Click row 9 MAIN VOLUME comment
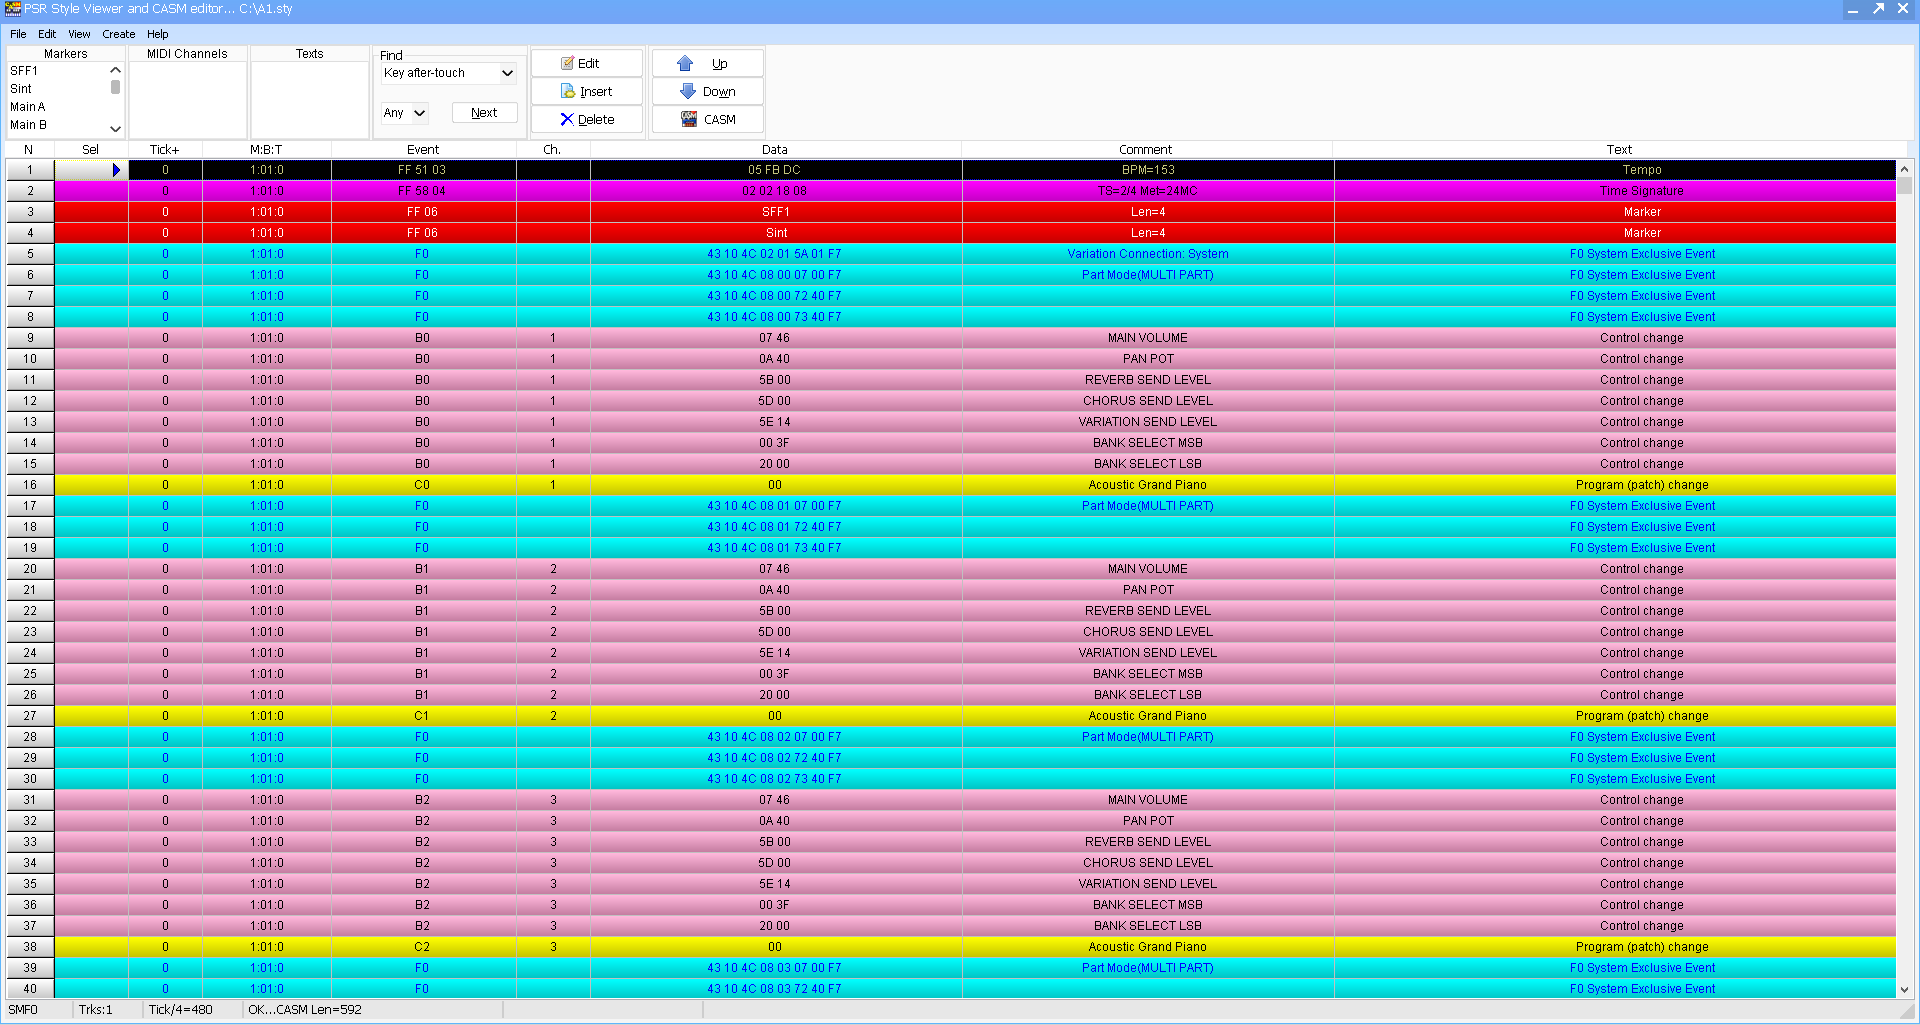 [x=1148, y=338]
